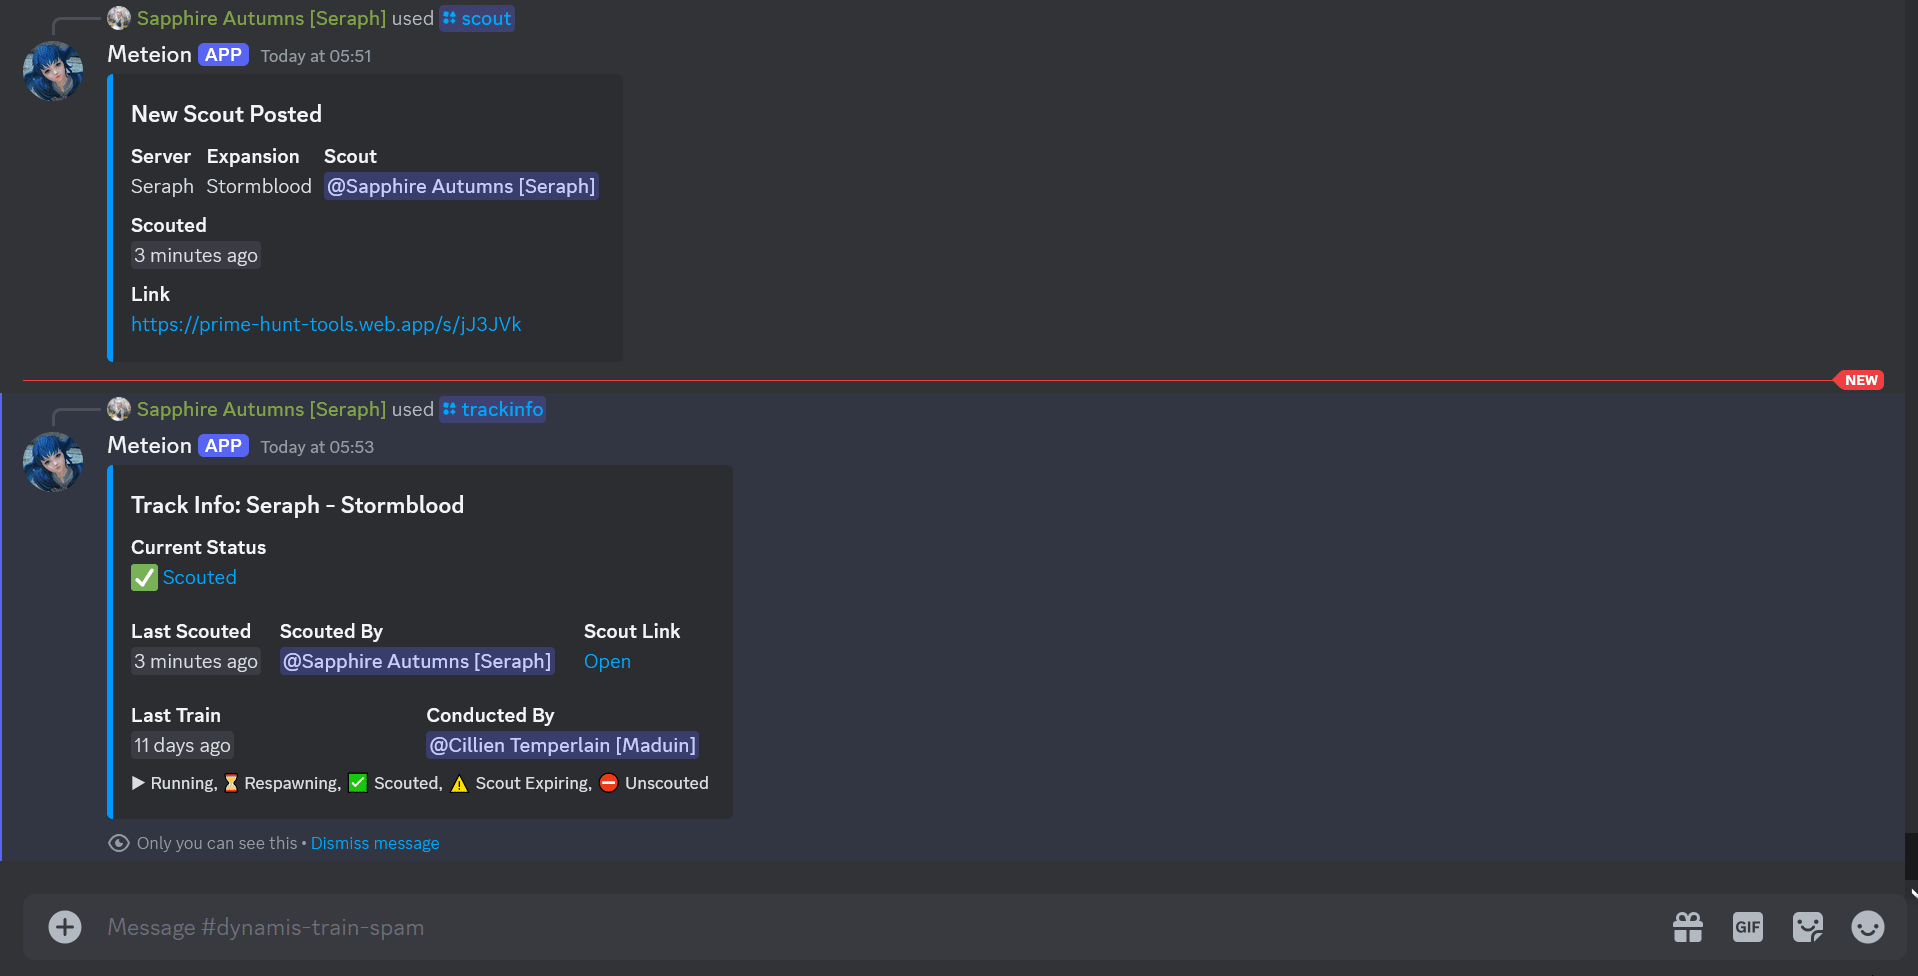
Task: Open the emoji picker
Action: pyautogui.click(x=1867, y=927)
